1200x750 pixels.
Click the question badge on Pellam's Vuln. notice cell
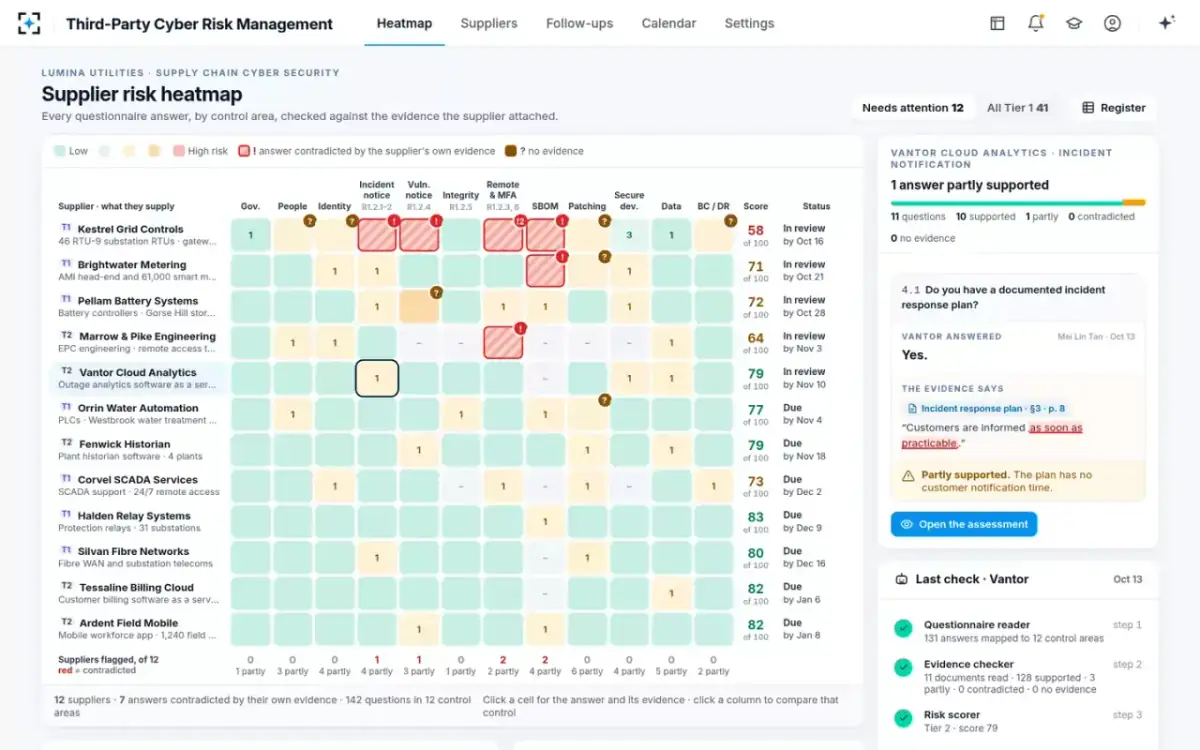(436, 292)
